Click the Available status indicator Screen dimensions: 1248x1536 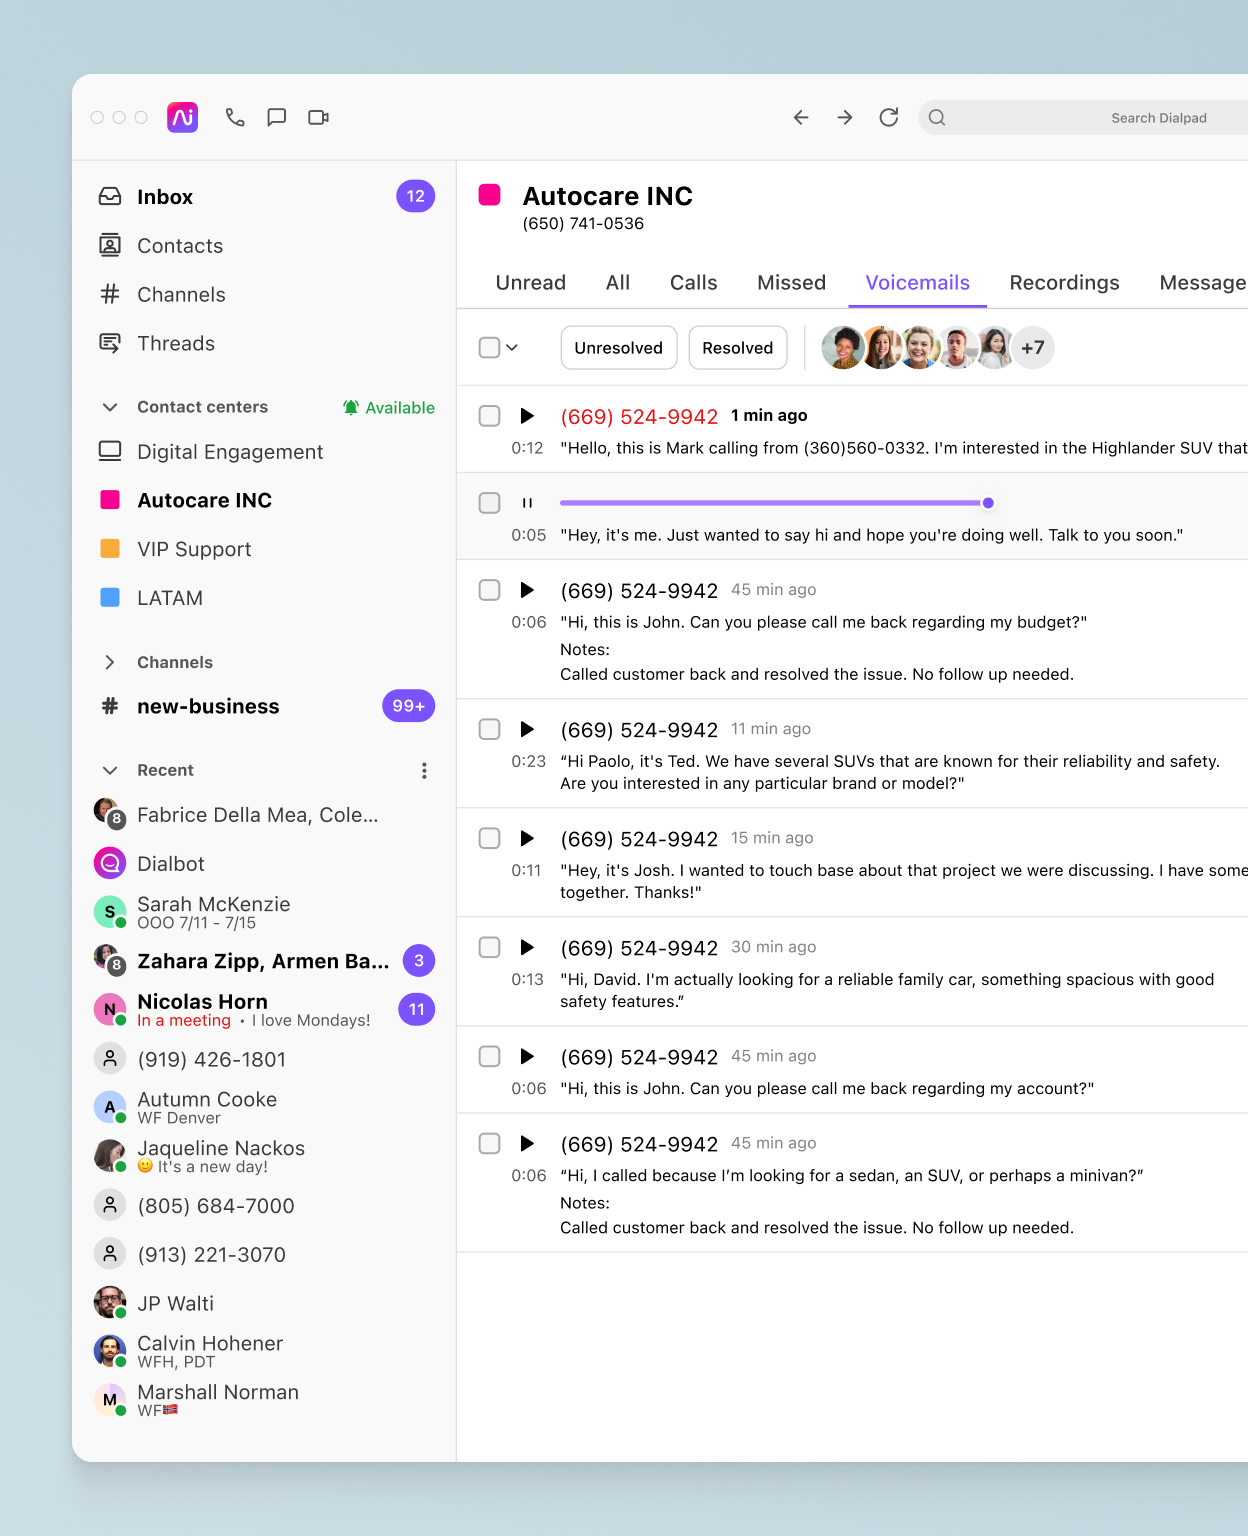click(389, 407)
